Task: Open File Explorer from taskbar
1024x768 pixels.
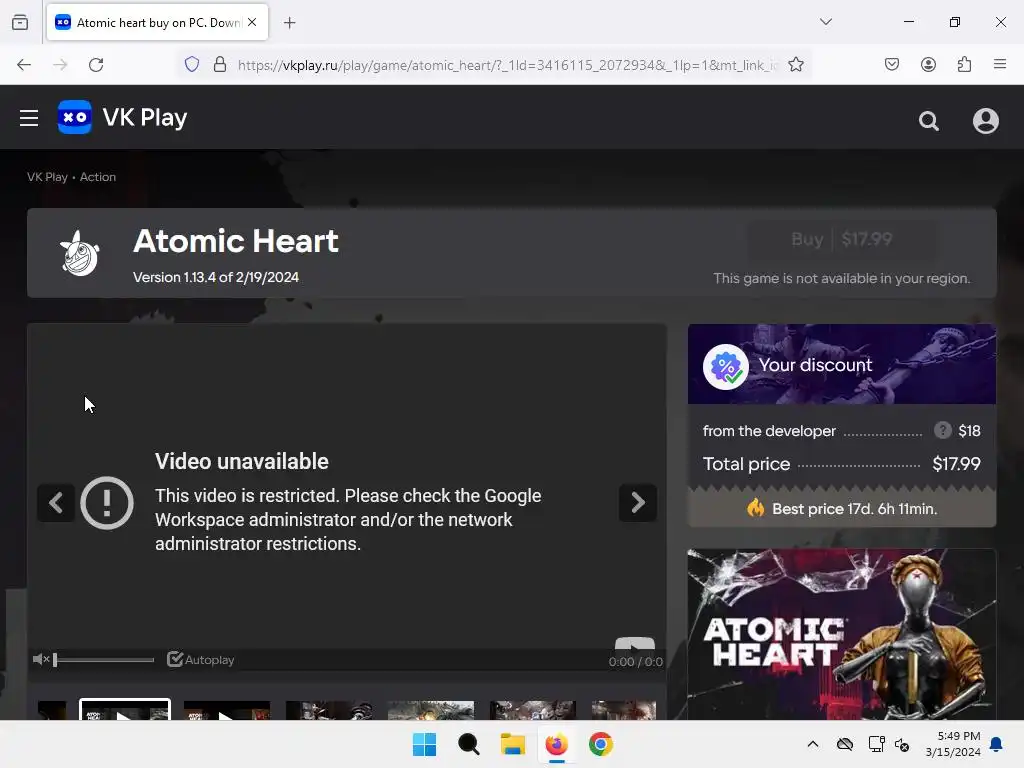Action: (x=513, y=744)
